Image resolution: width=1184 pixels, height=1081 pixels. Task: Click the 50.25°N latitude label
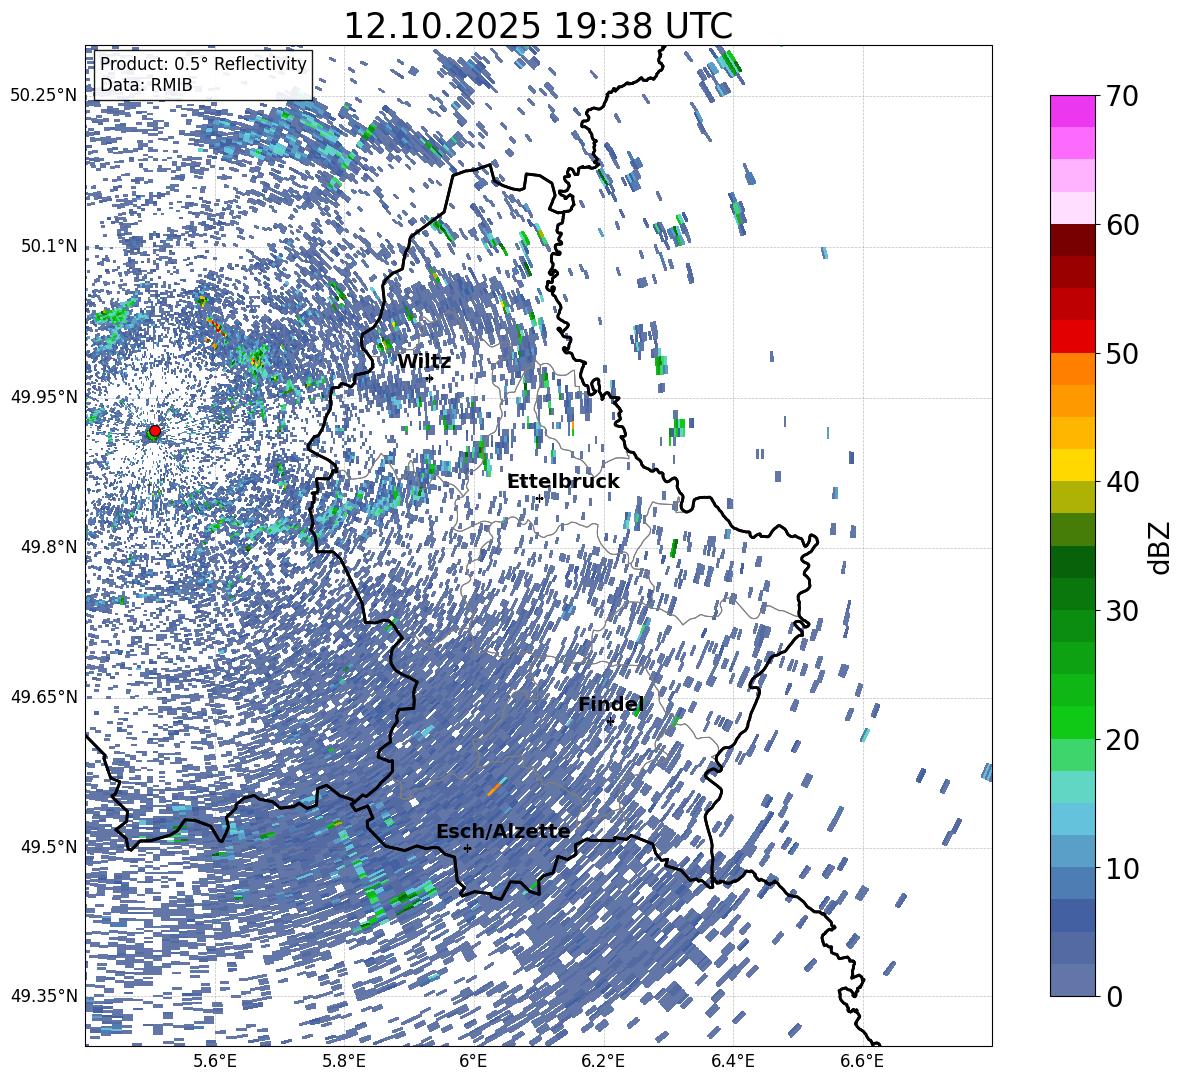[x=44, y=95]
